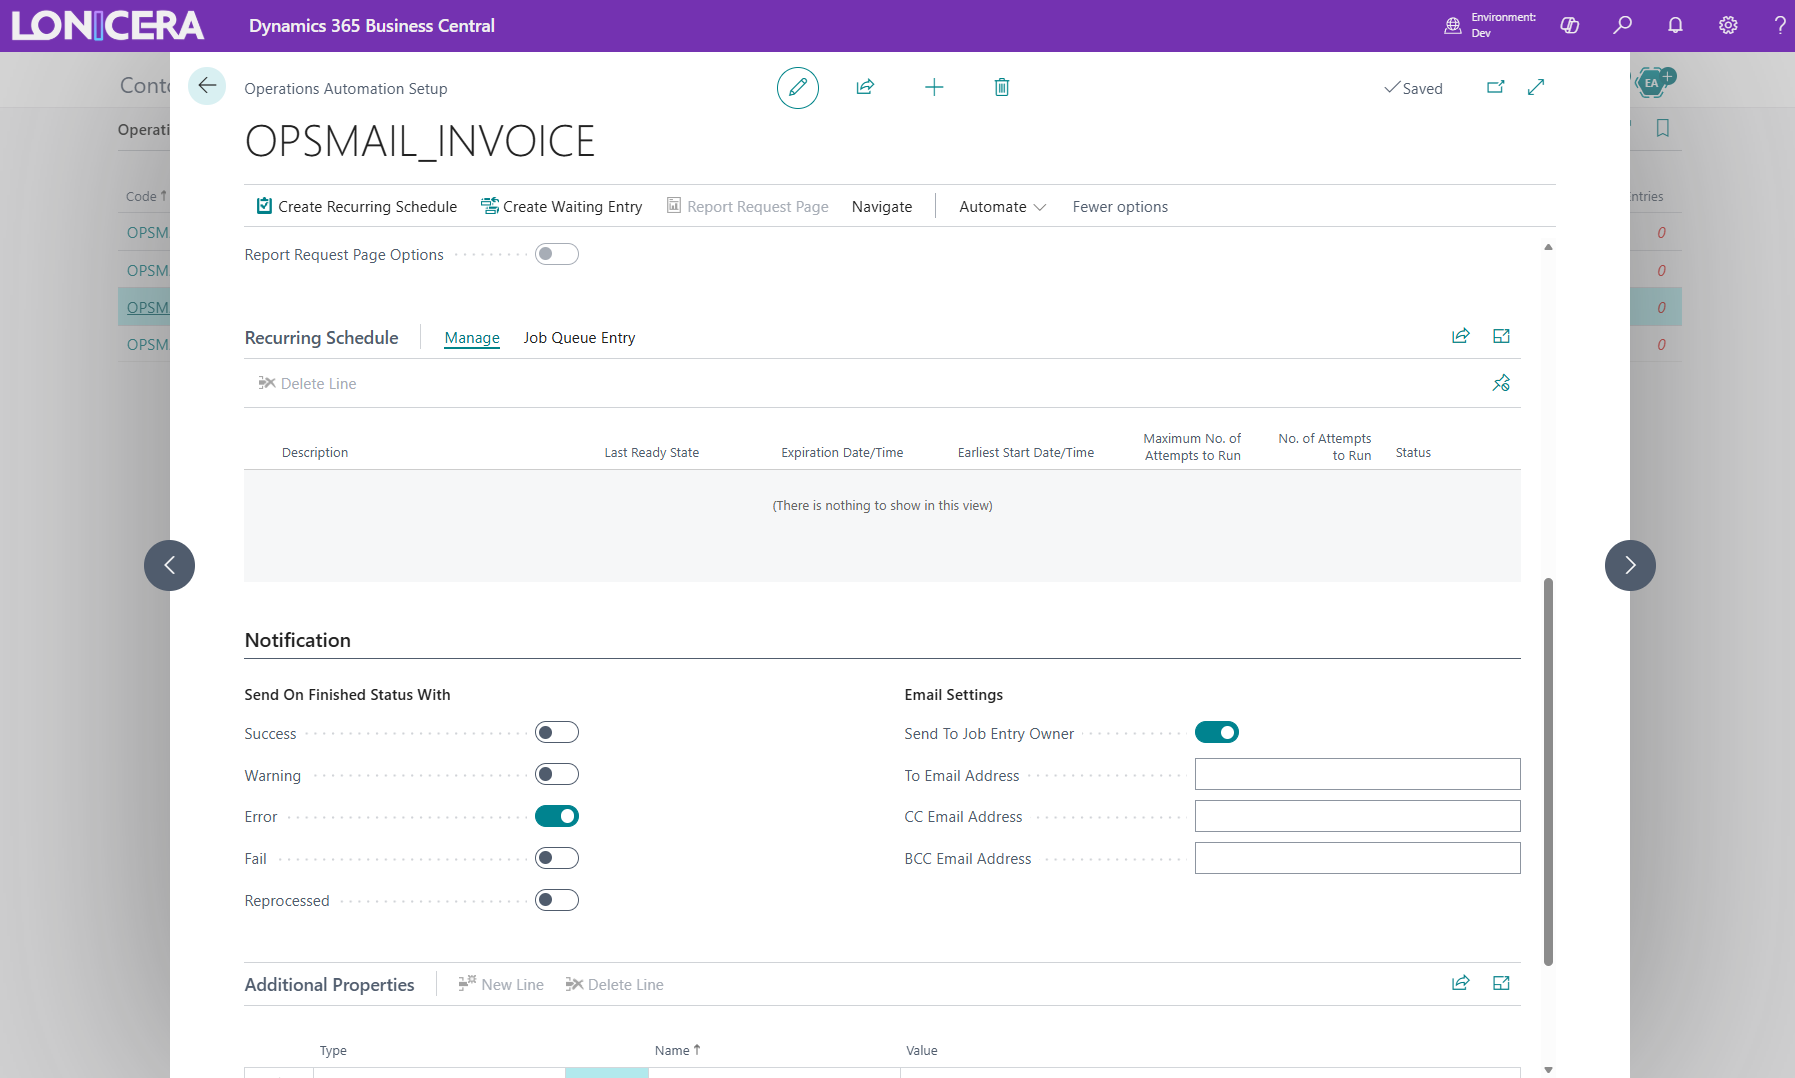The image size is (1795, 1078).
Task: Click Create Waiting Entry
Action: (x=562, y=207)
